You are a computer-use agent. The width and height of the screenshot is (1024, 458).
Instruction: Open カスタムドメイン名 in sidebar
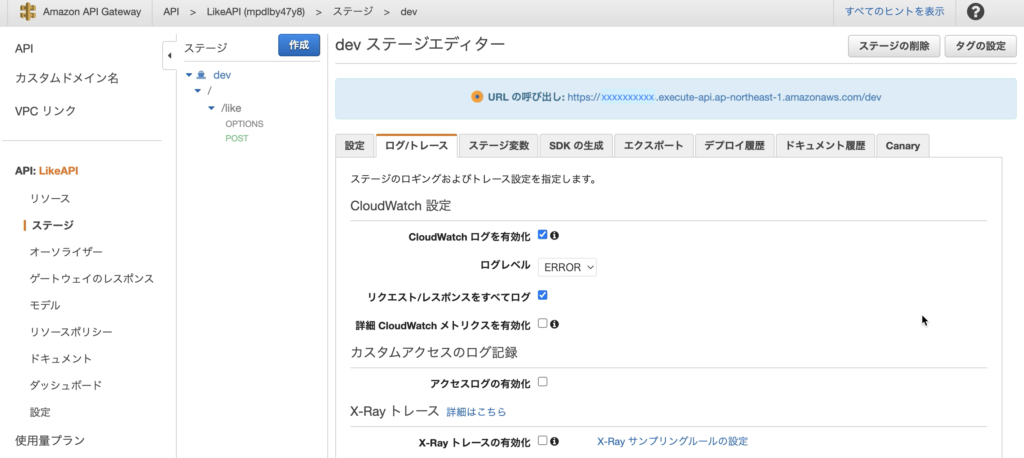(x=67, y=78)
